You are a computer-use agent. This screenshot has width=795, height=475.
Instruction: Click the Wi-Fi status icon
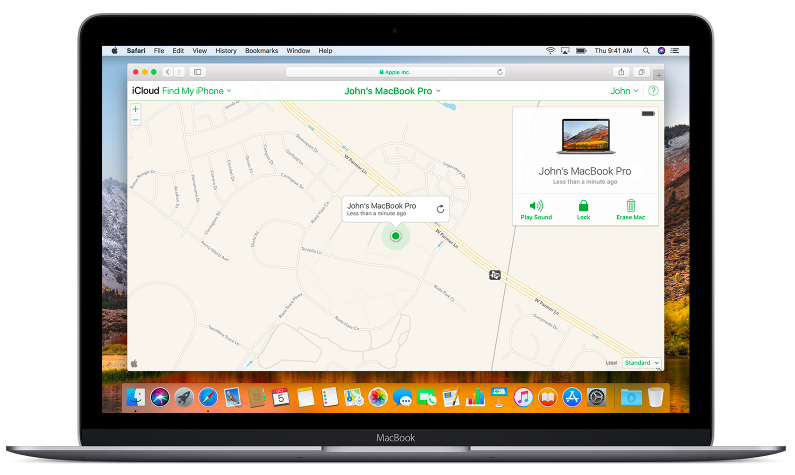(550, 51)
